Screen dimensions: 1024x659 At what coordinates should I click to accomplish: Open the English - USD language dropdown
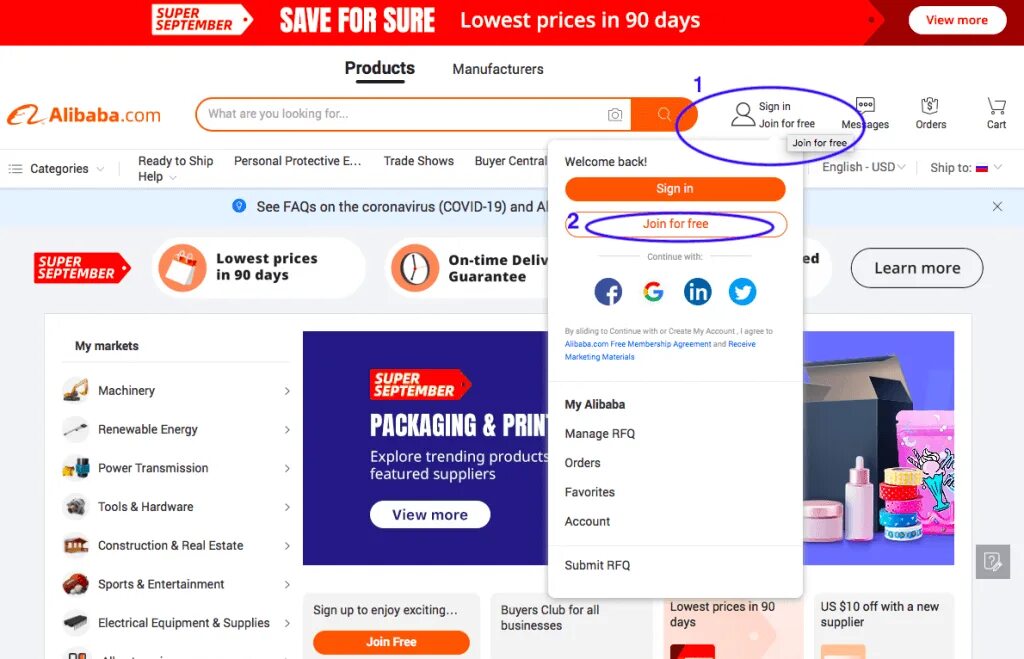(x=863, y=167)
